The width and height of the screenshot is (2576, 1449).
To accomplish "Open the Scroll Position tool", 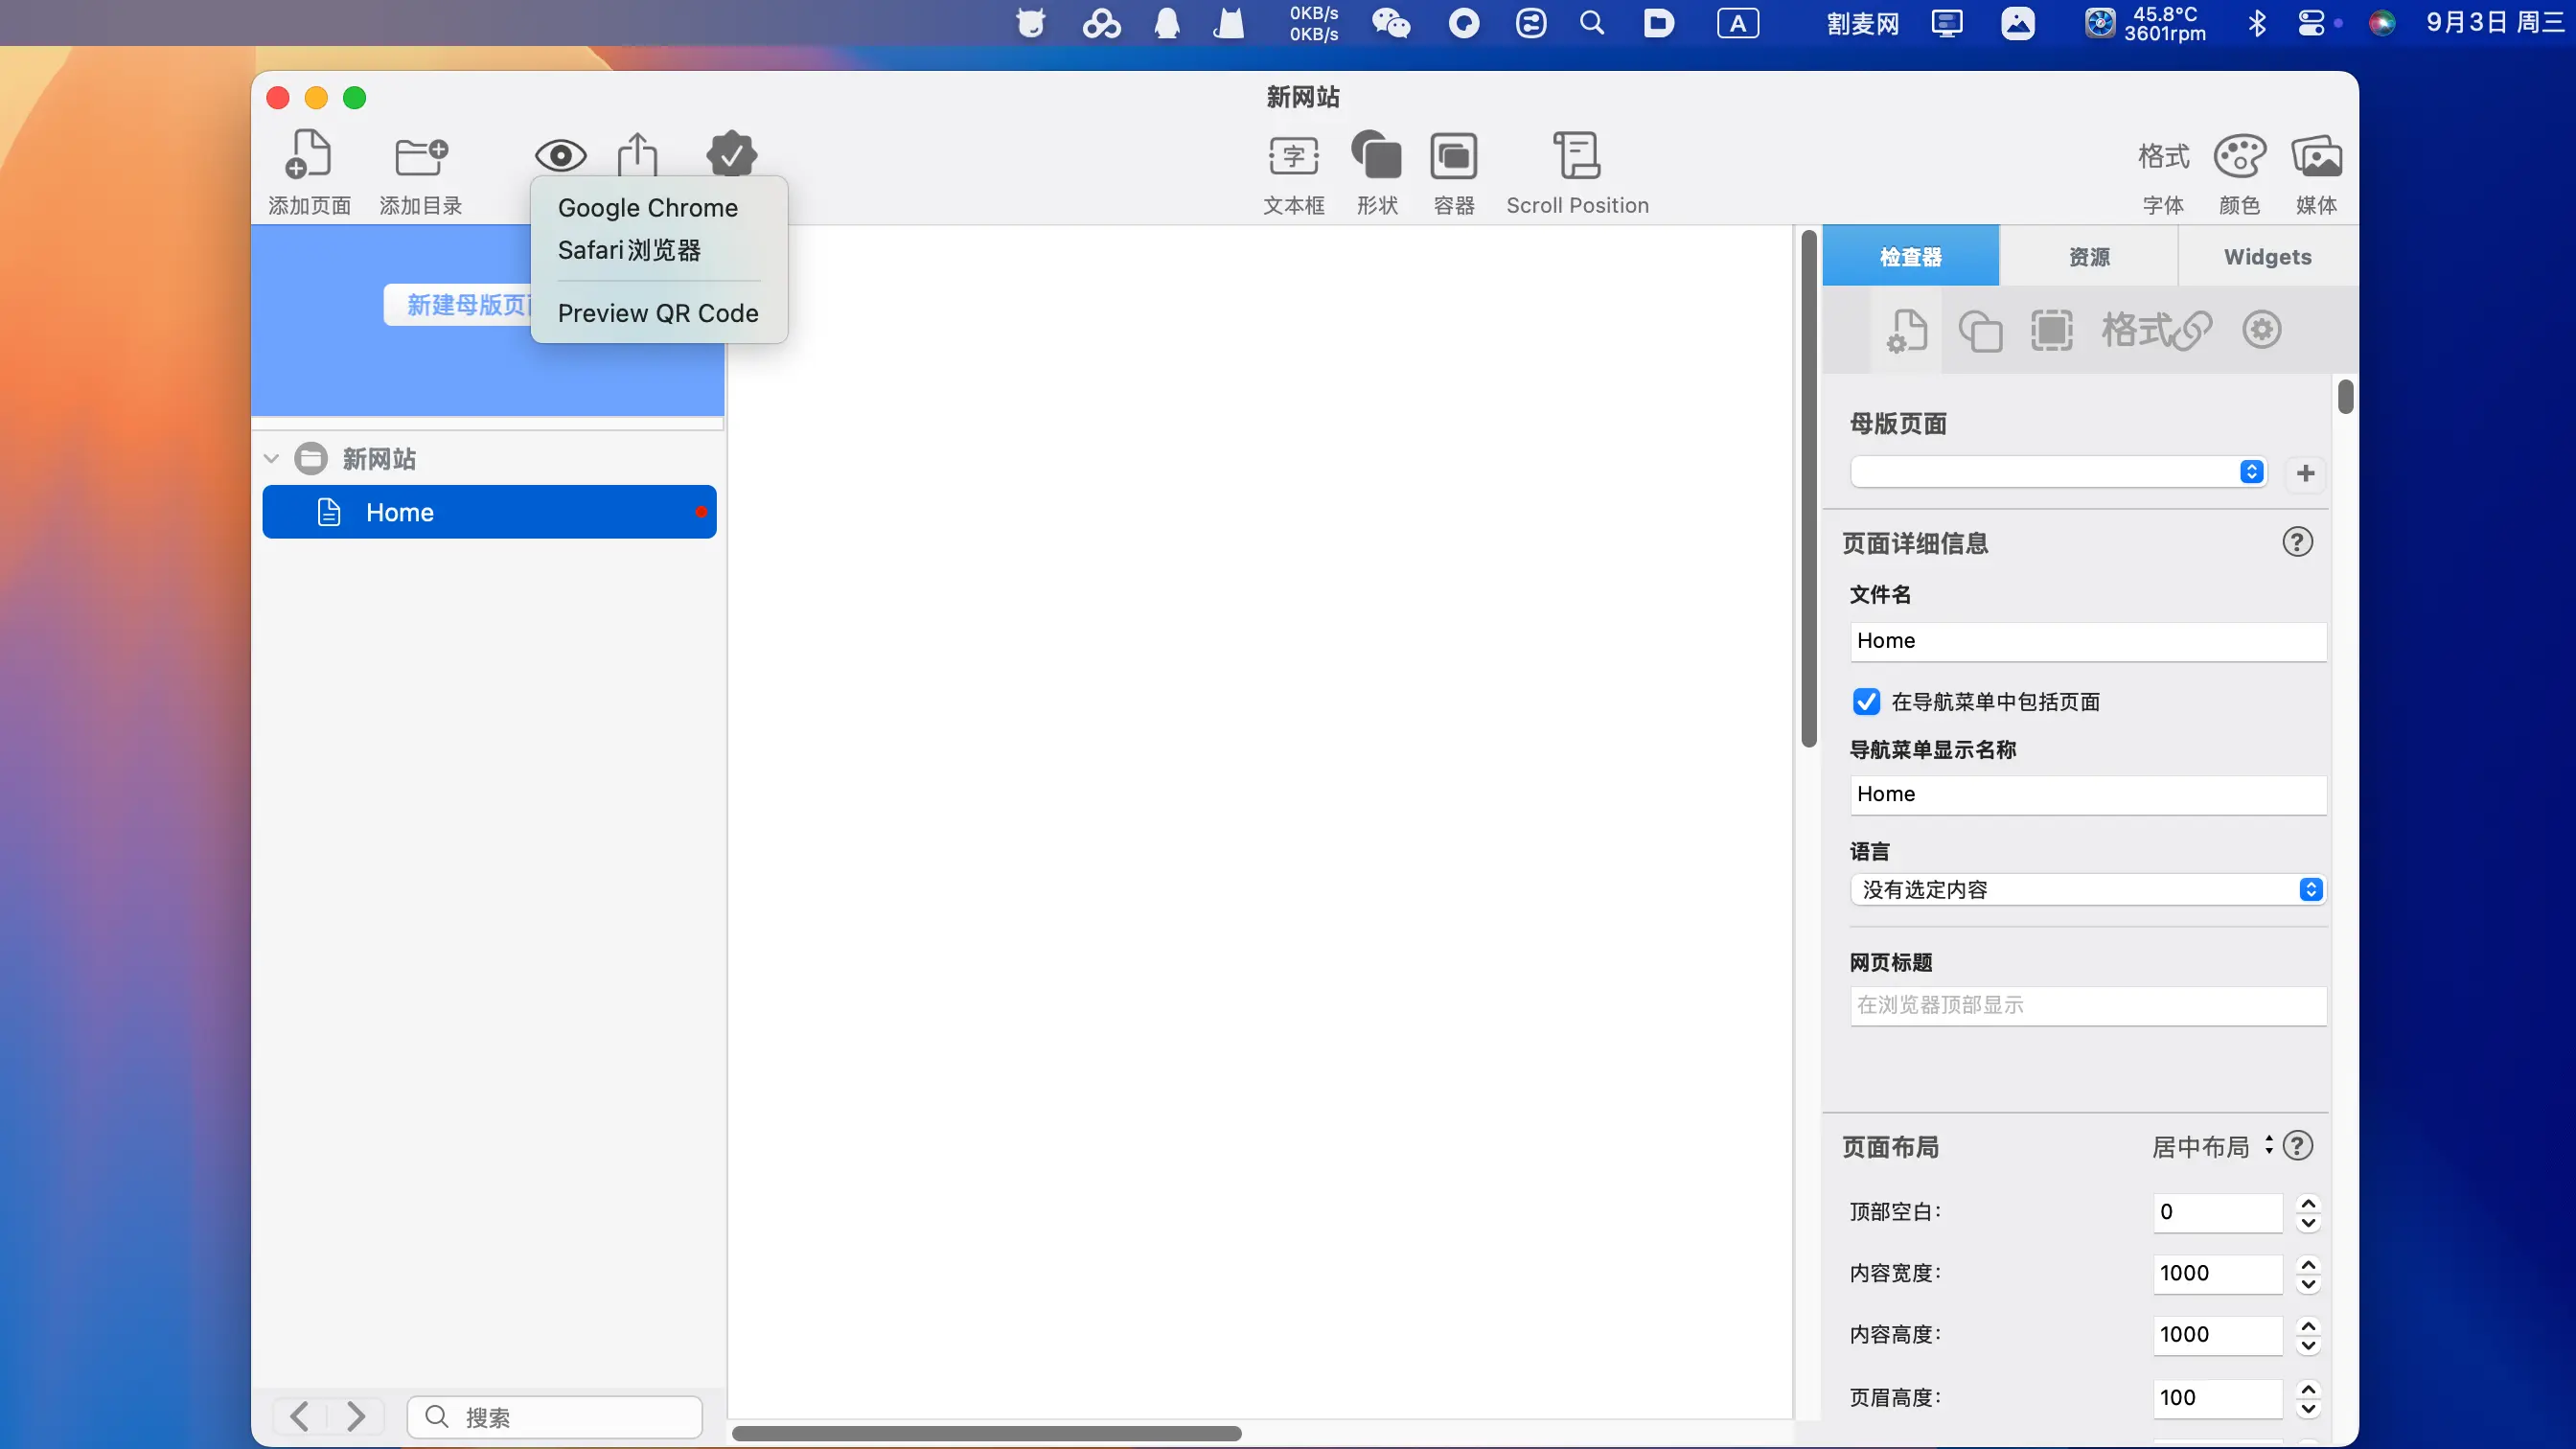I will coord(1577,156).
